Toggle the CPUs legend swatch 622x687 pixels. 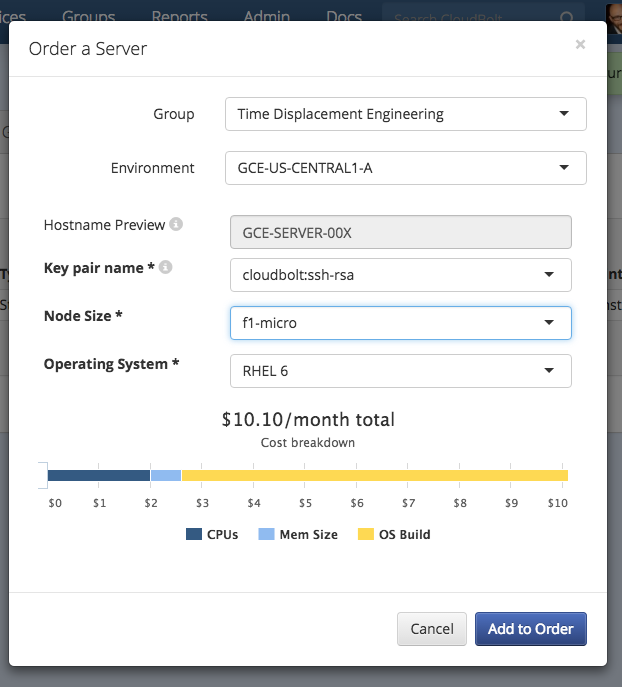pyautogui.click(x=194, y=535)
